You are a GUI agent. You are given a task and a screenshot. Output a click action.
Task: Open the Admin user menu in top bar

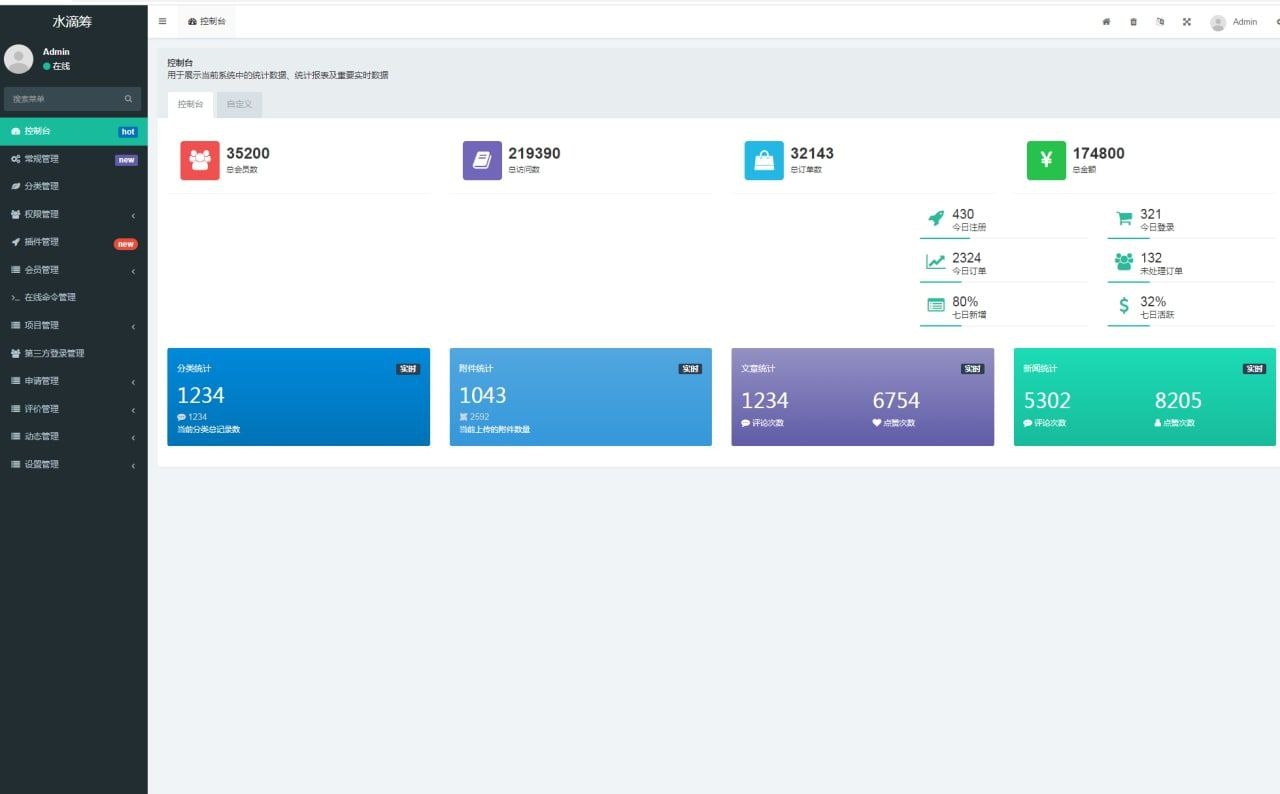click(x=1234, y=22)
